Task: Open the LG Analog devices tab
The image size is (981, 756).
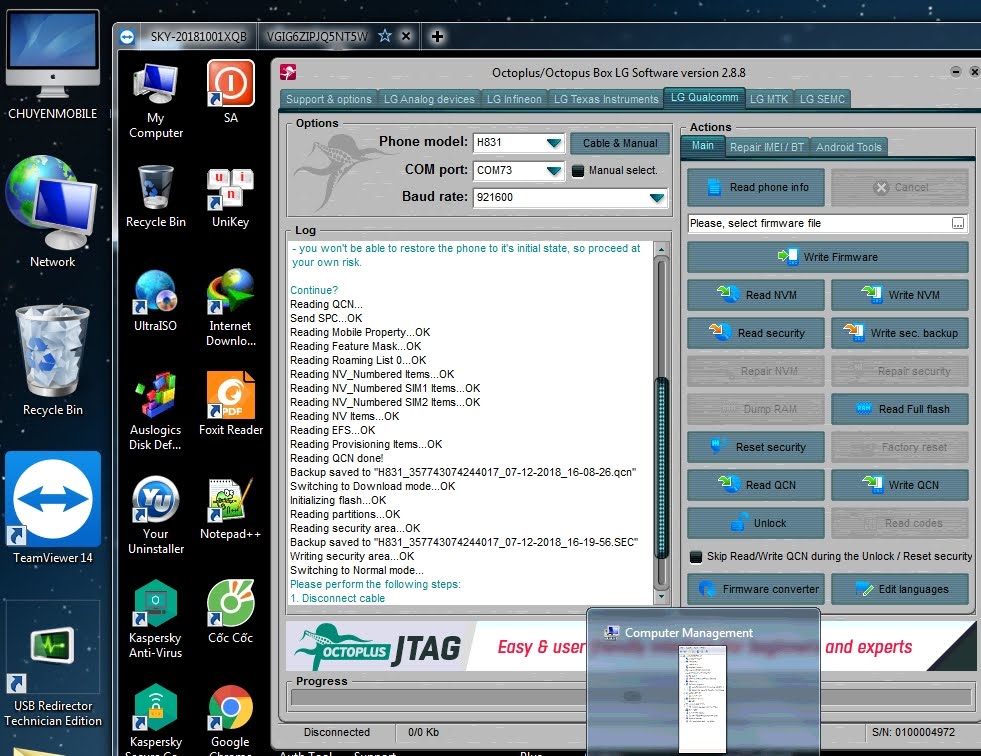Action: [429, 99]
